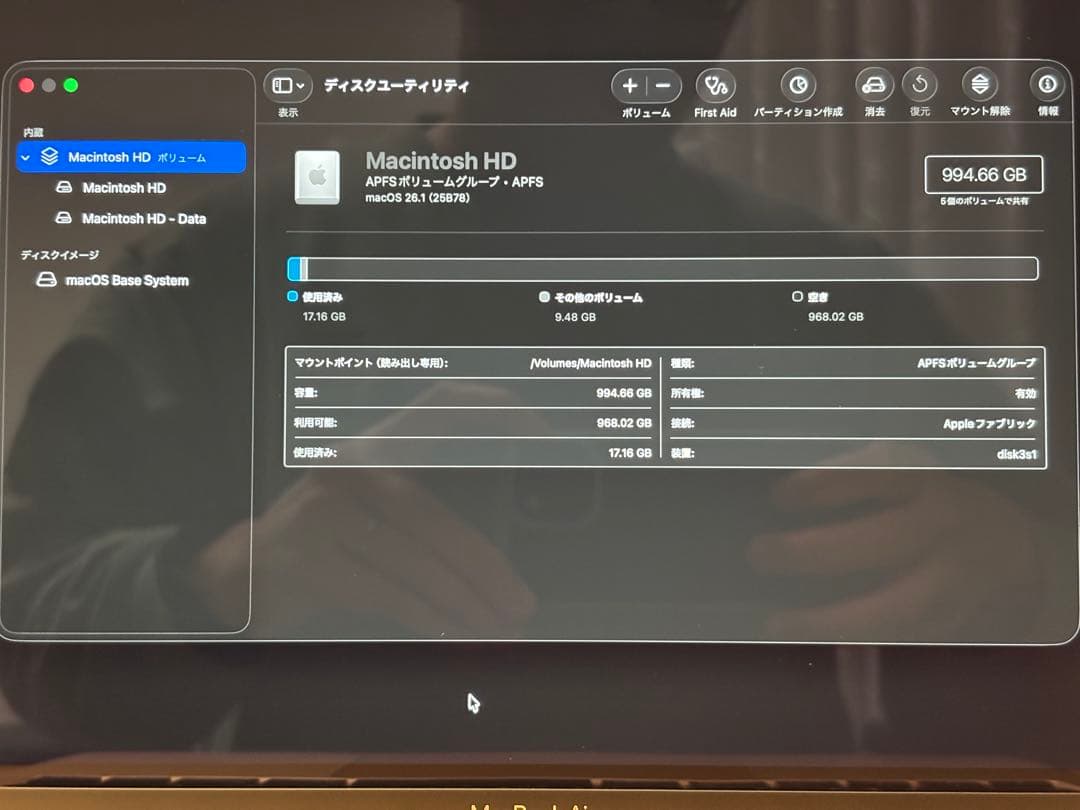Click the add volume plus button
Image resolution: width=1080 pixels, height=810 pixels.
pos(629,86)
